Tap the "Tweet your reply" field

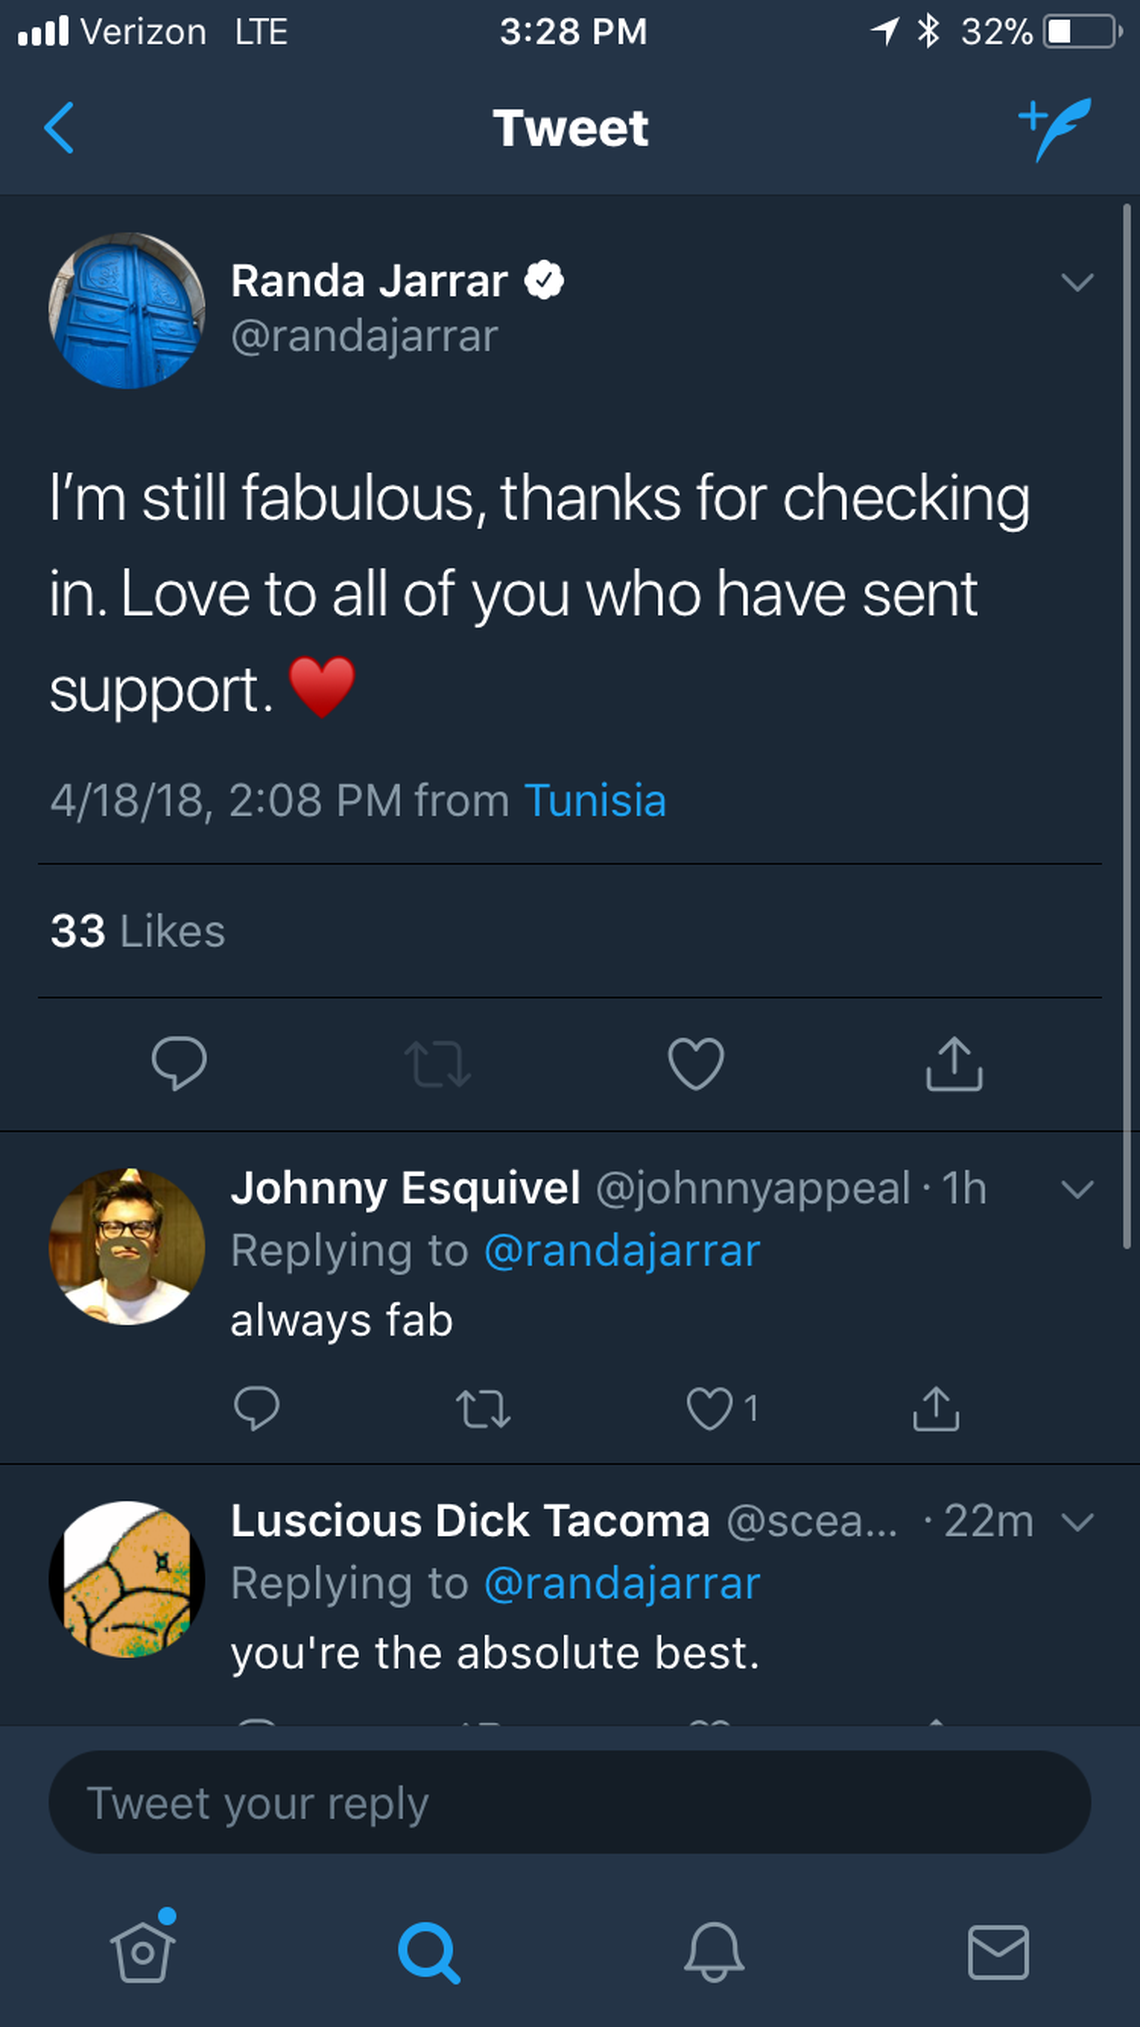570,1803
